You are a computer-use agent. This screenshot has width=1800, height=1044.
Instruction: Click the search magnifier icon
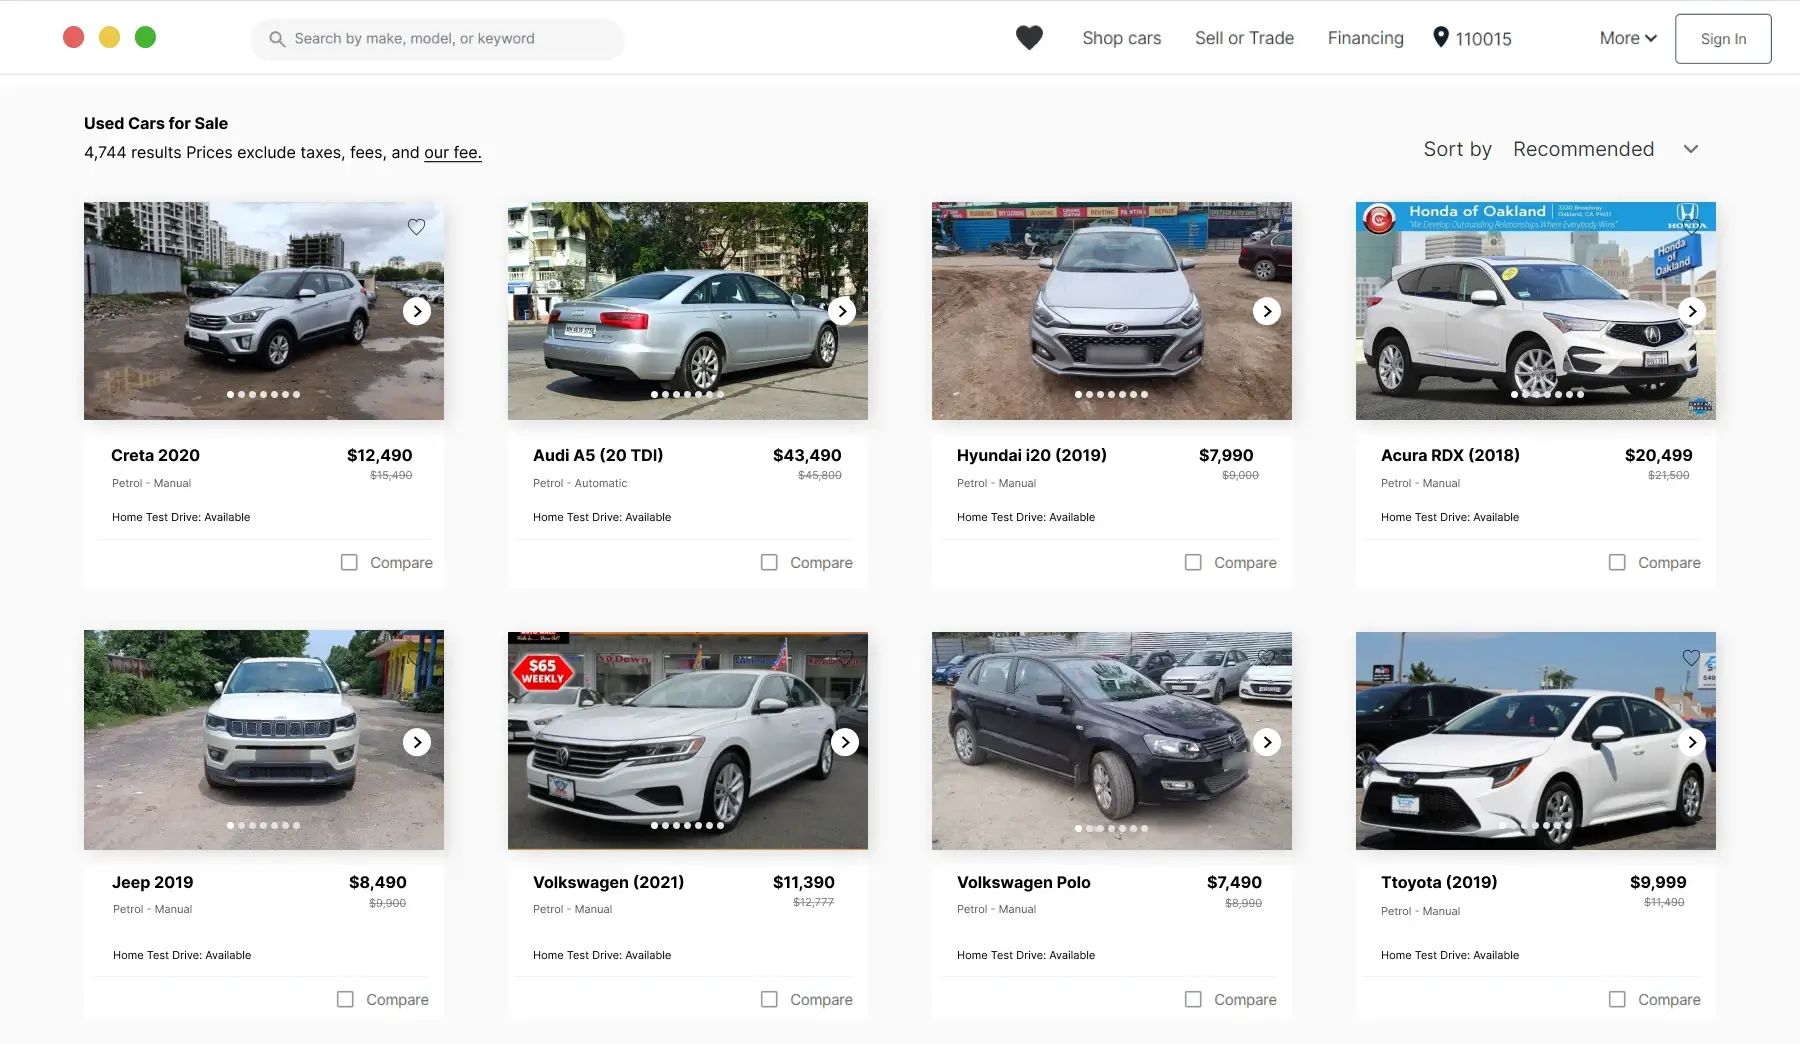[277, 39]
